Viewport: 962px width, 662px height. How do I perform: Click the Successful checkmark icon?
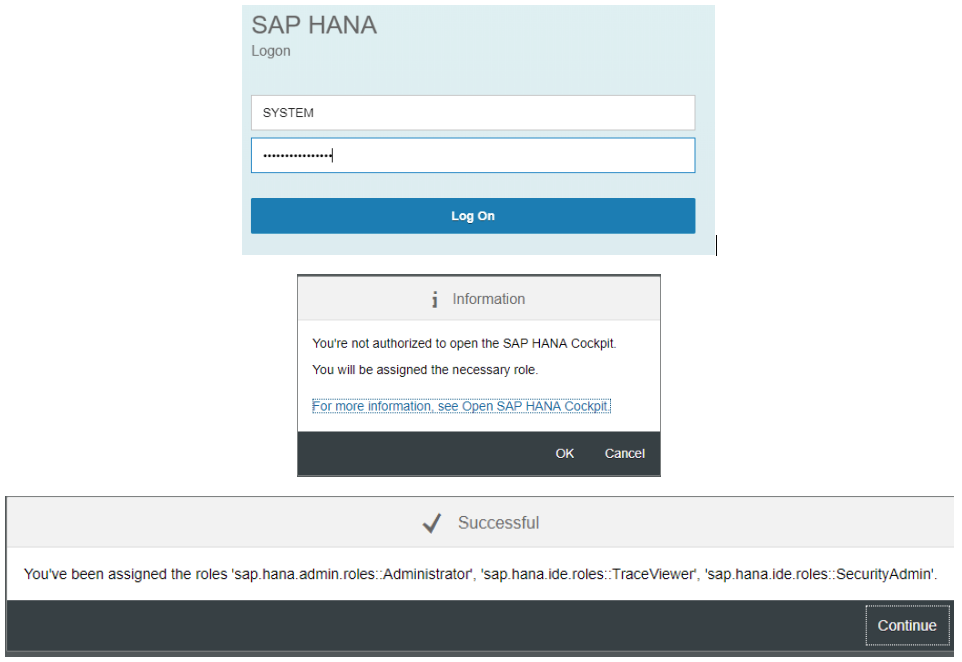click(432, 523)
